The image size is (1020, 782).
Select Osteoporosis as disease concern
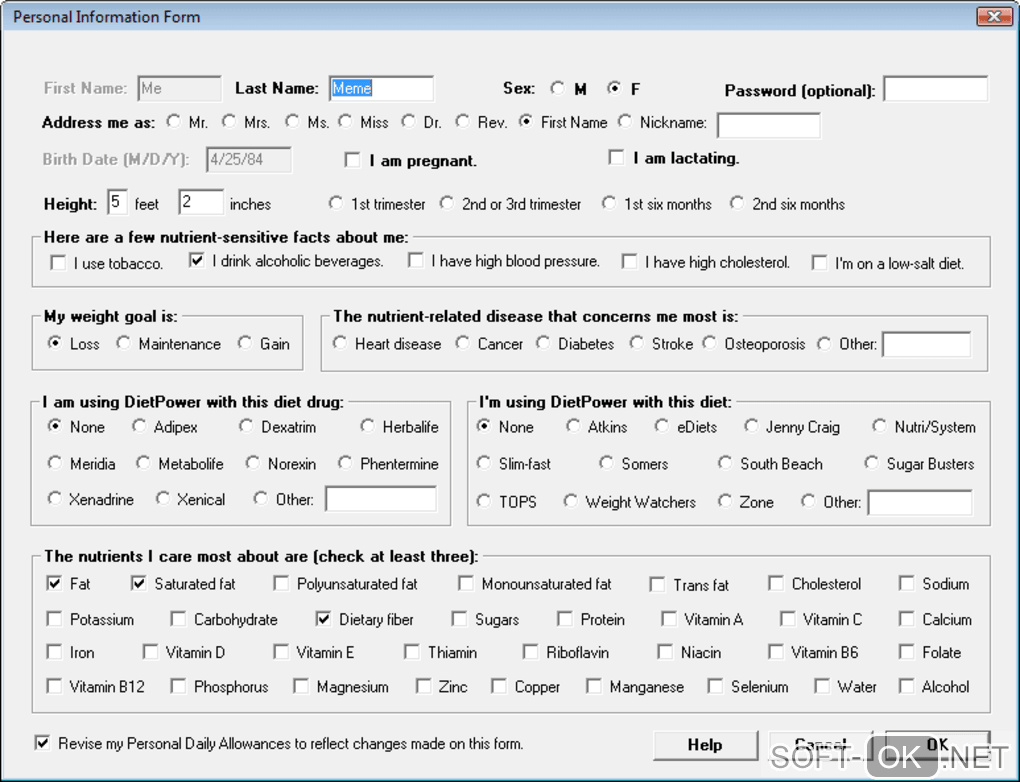[709, 343]
